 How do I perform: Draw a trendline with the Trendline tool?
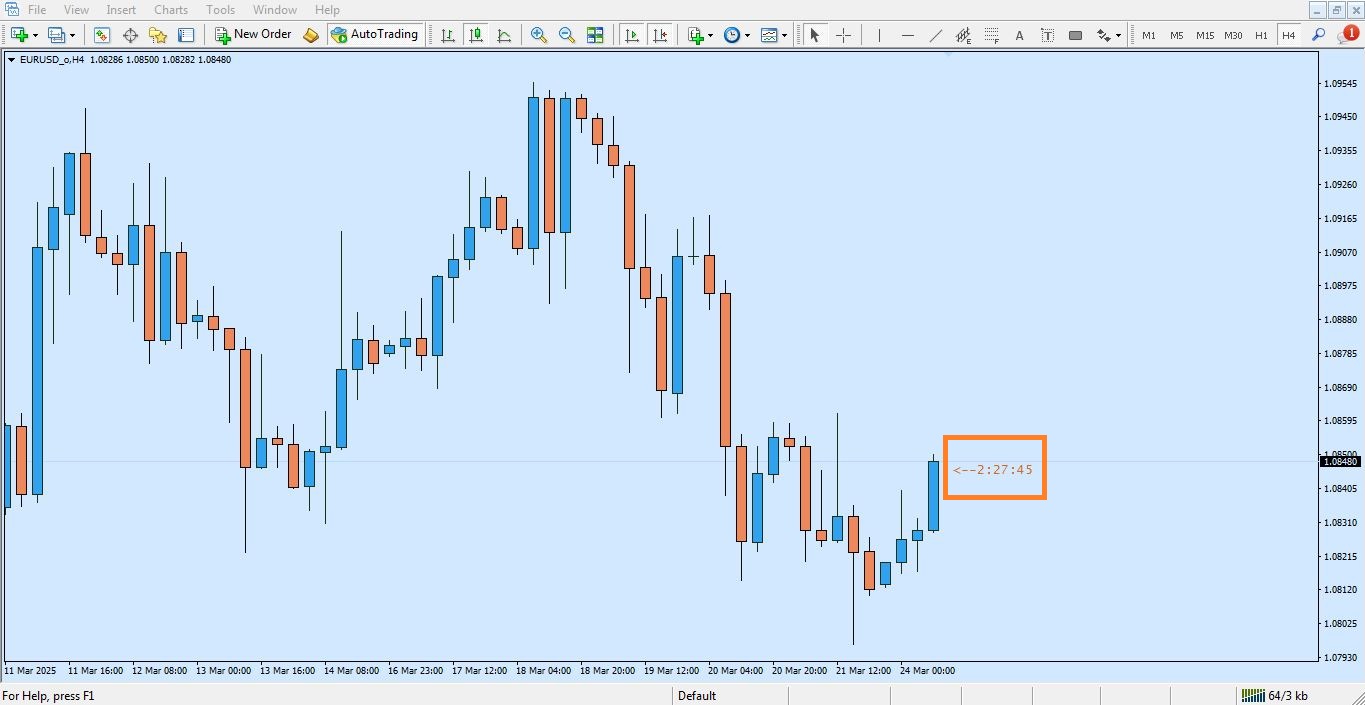(935, 35)
